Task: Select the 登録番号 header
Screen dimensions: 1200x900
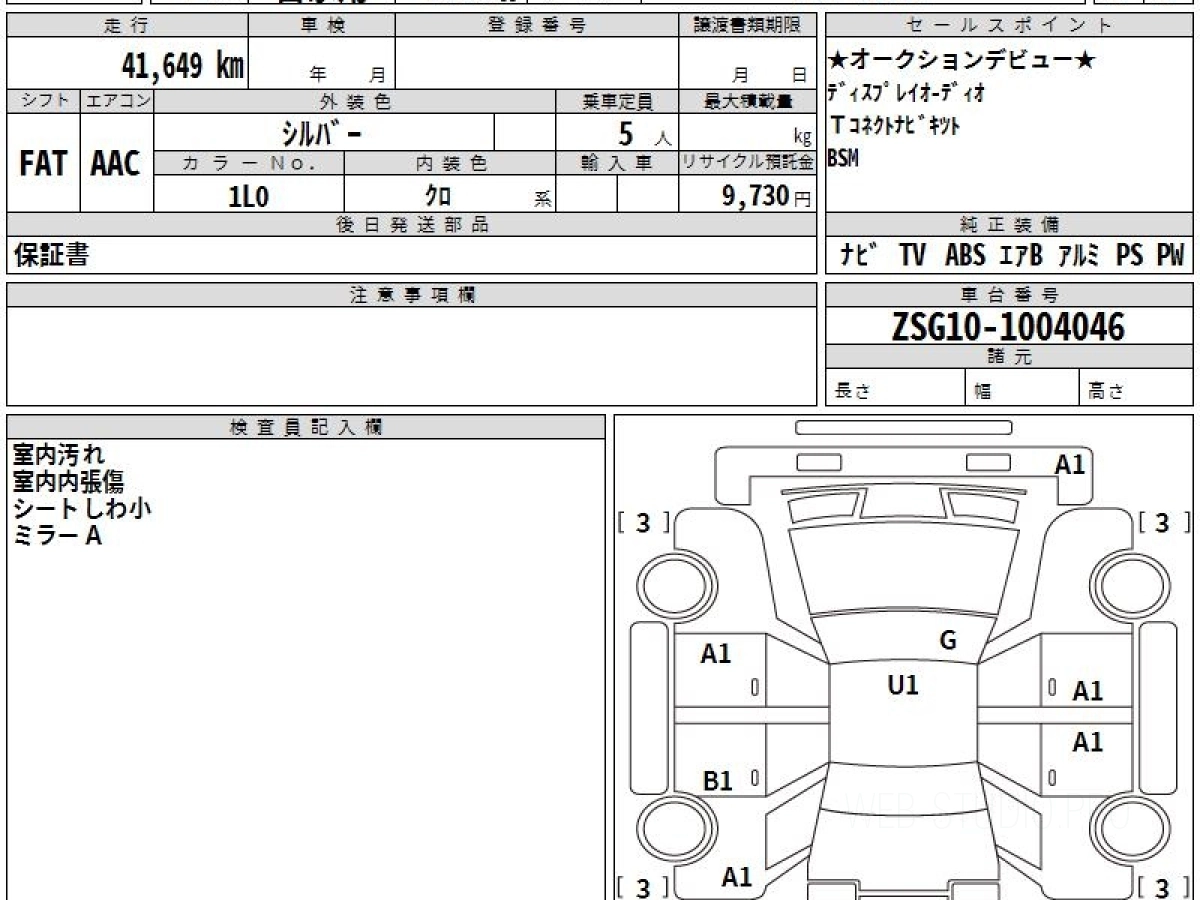Action: (536, 26)
